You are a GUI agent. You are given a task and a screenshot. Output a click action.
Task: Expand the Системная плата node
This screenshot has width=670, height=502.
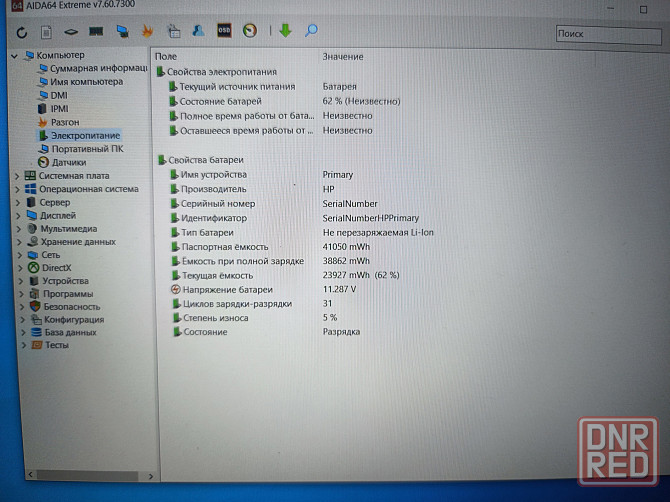click(17, 176)
